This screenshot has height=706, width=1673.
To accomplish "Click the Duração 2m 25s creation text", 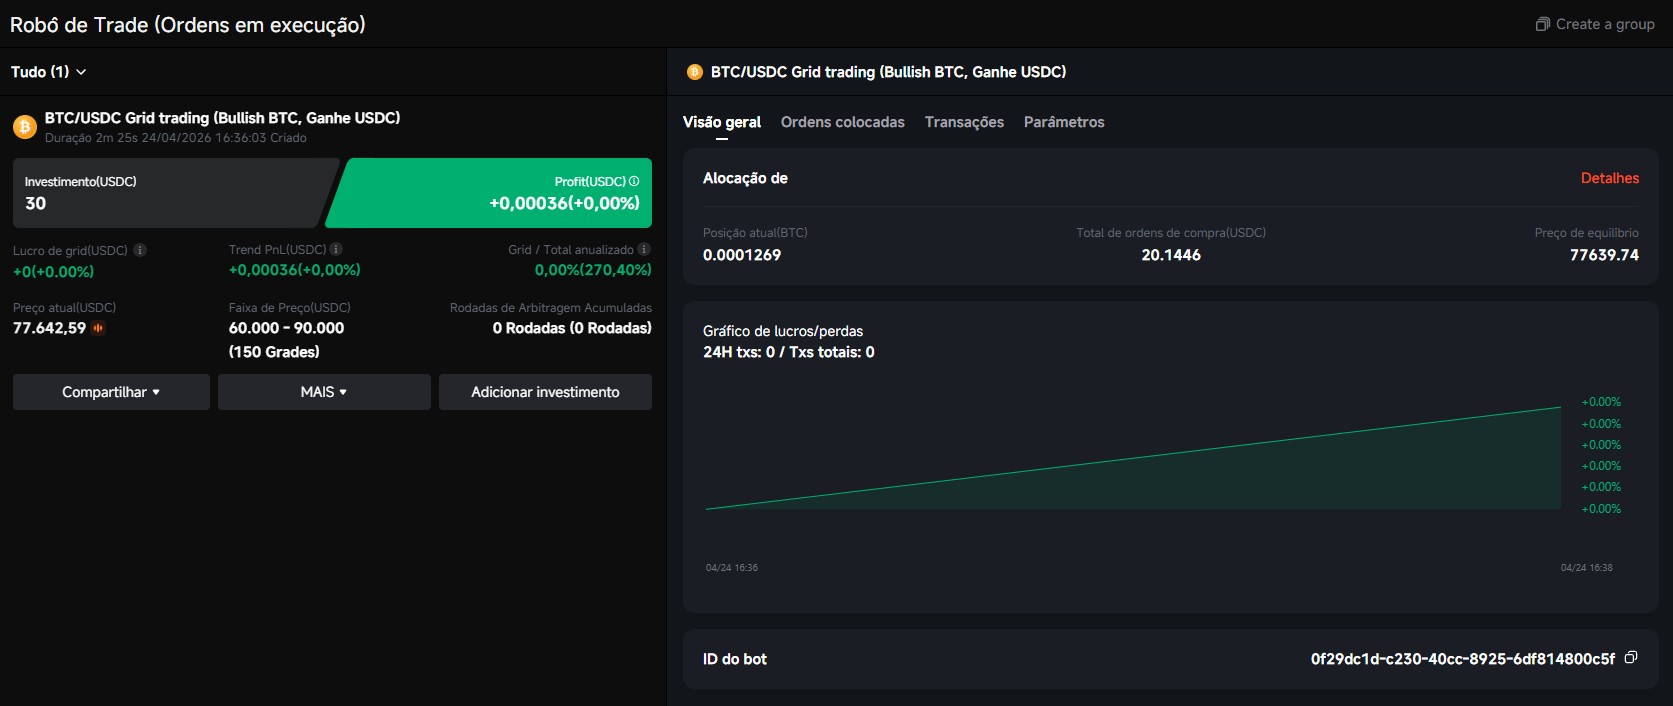I will tap(176, 138).
